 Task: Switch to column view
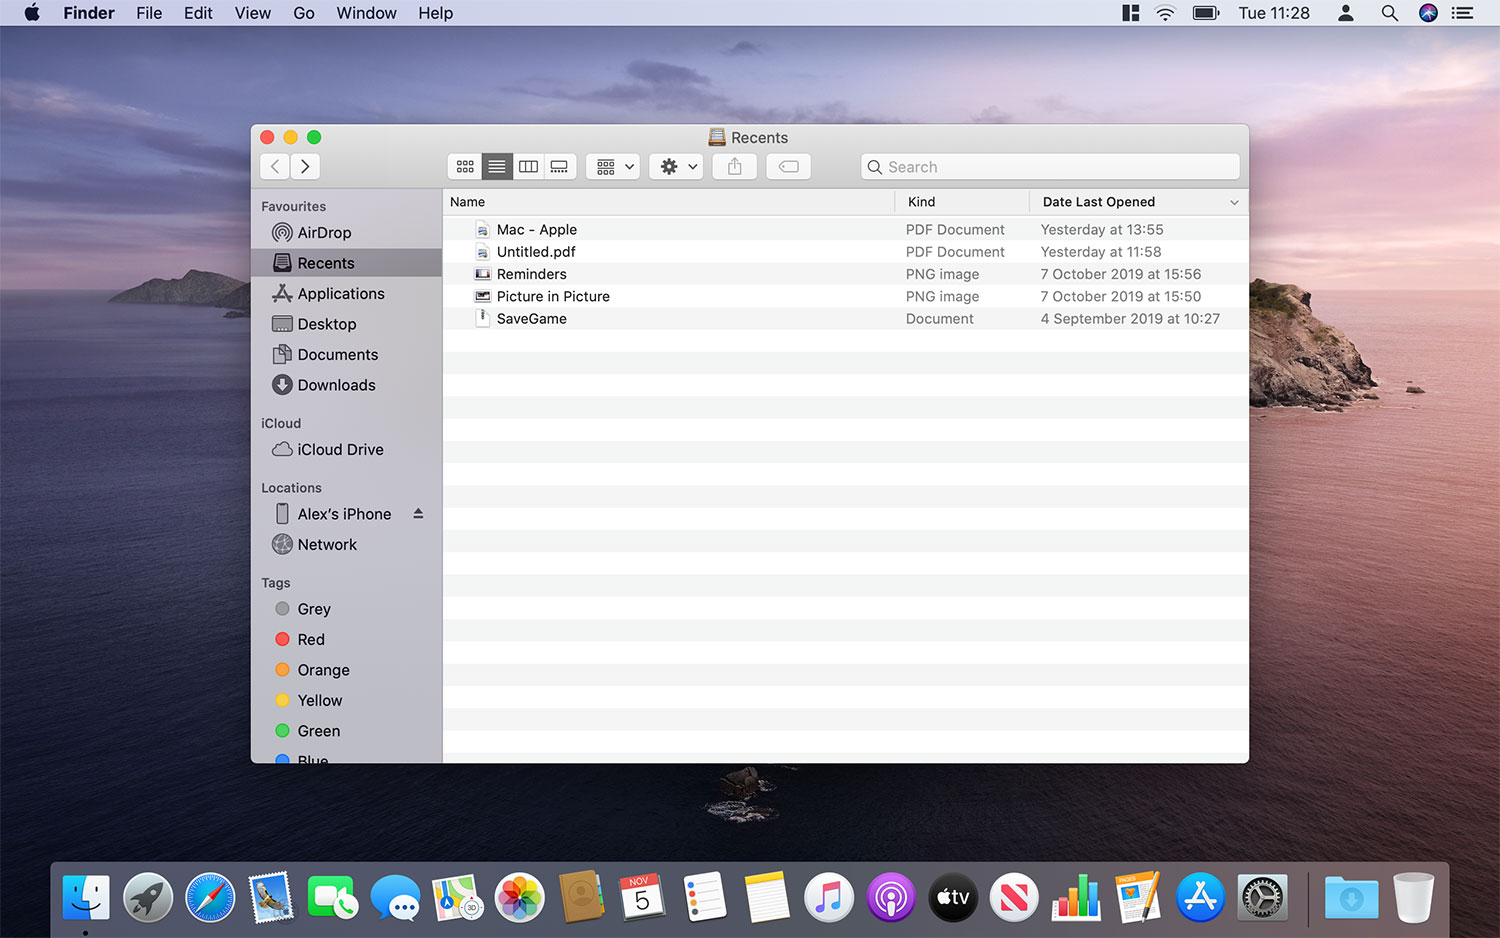pos(528,166)
